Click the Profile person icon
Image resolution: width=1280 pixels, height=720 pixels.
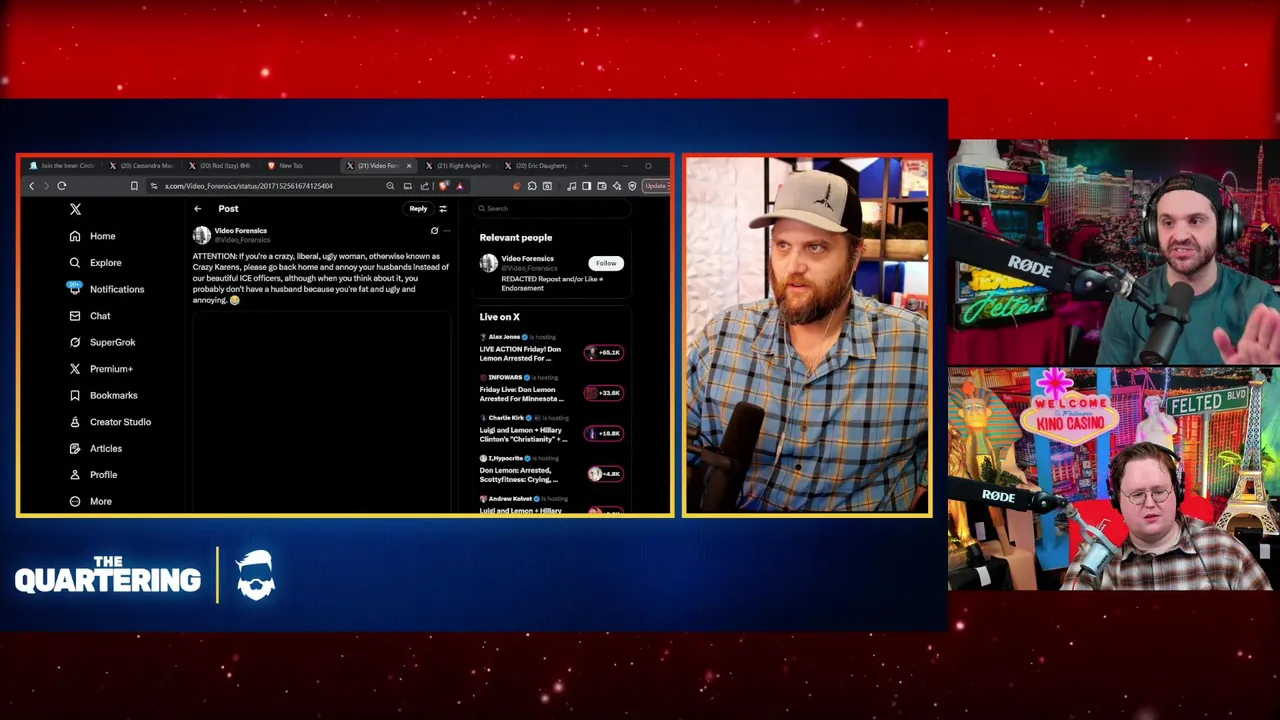(x=75, y=475)
